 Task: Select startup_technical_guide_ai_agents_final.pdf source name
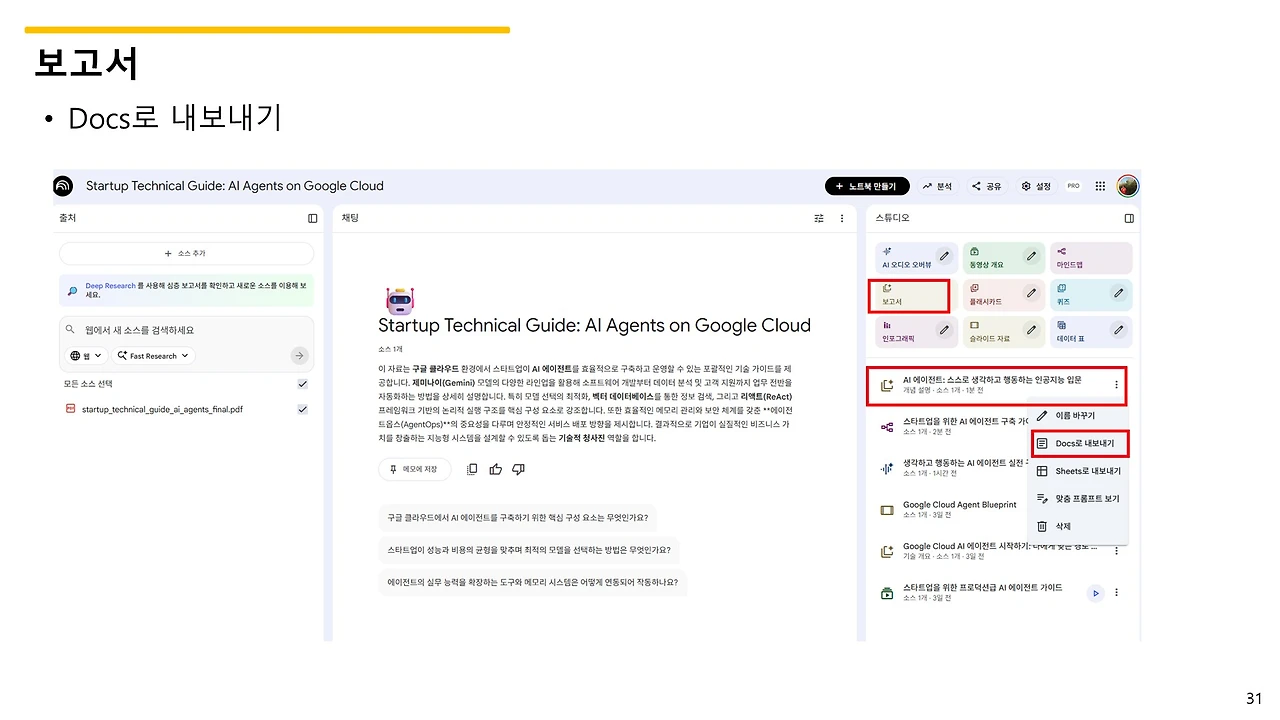(x=162, y=409)
